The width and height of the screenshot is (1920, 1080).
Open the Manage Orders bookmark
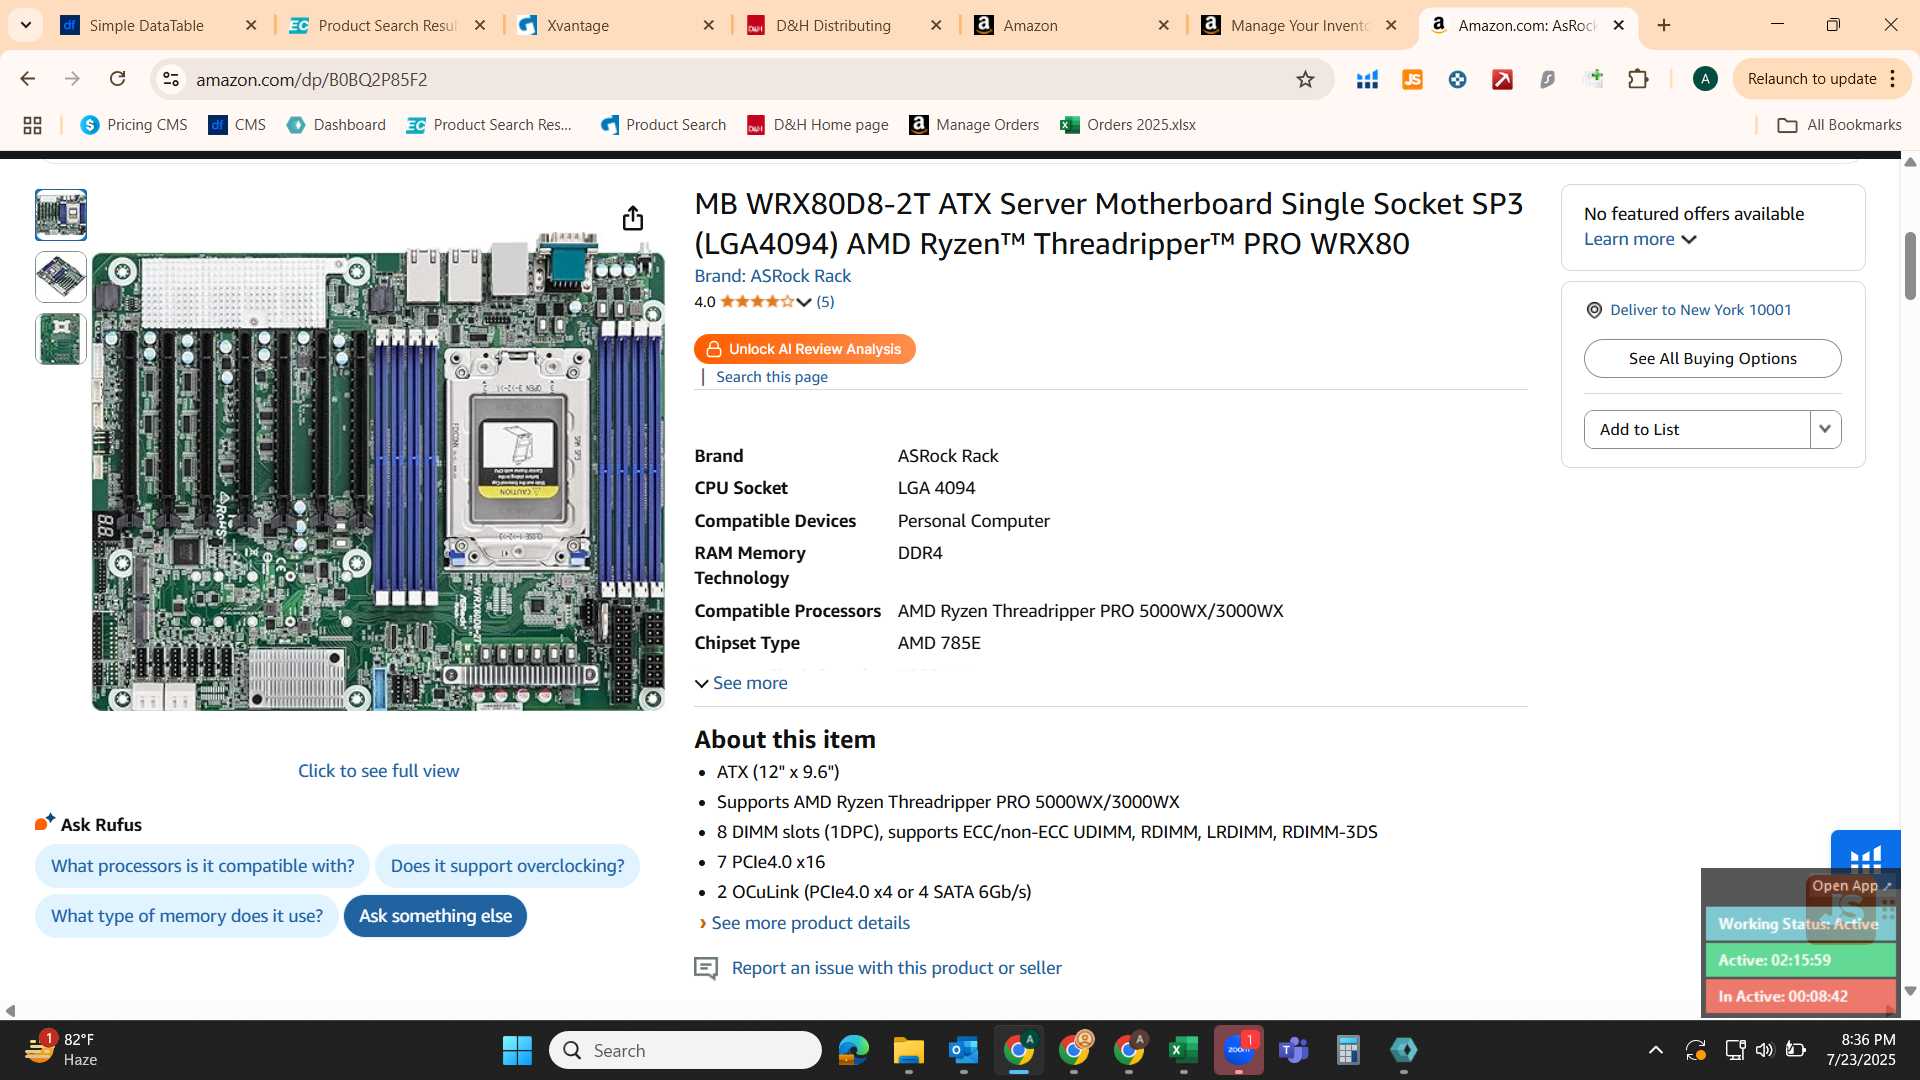974,125
